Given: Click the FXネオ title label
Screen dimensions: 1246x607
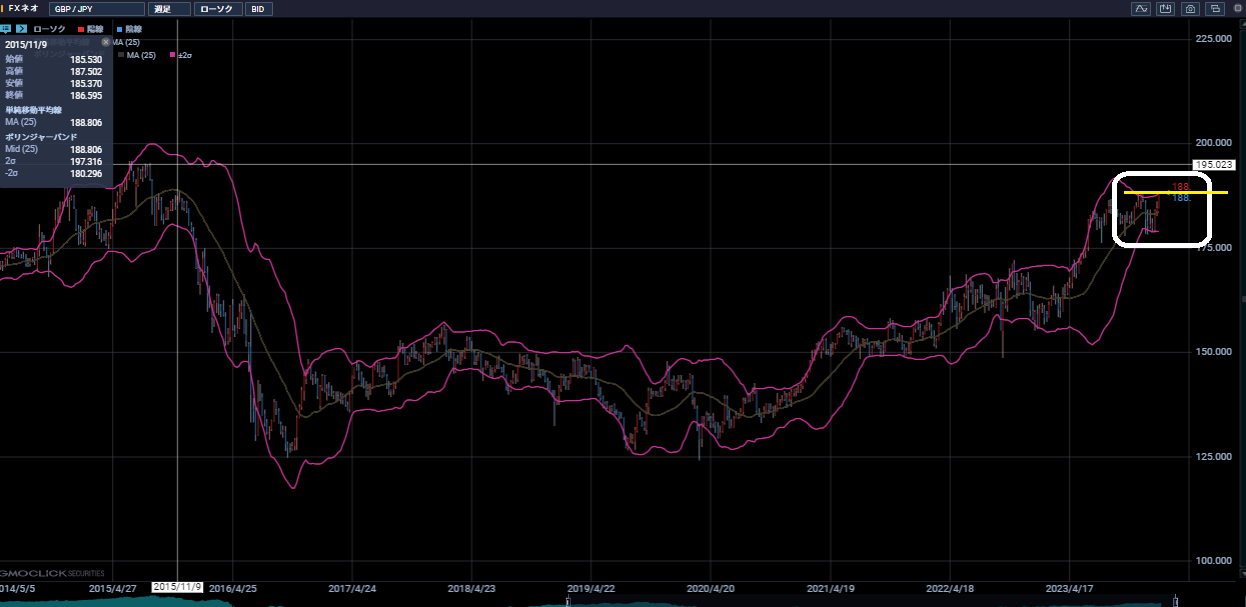Looking at the screenshot, I should click(x=23, y=9).
